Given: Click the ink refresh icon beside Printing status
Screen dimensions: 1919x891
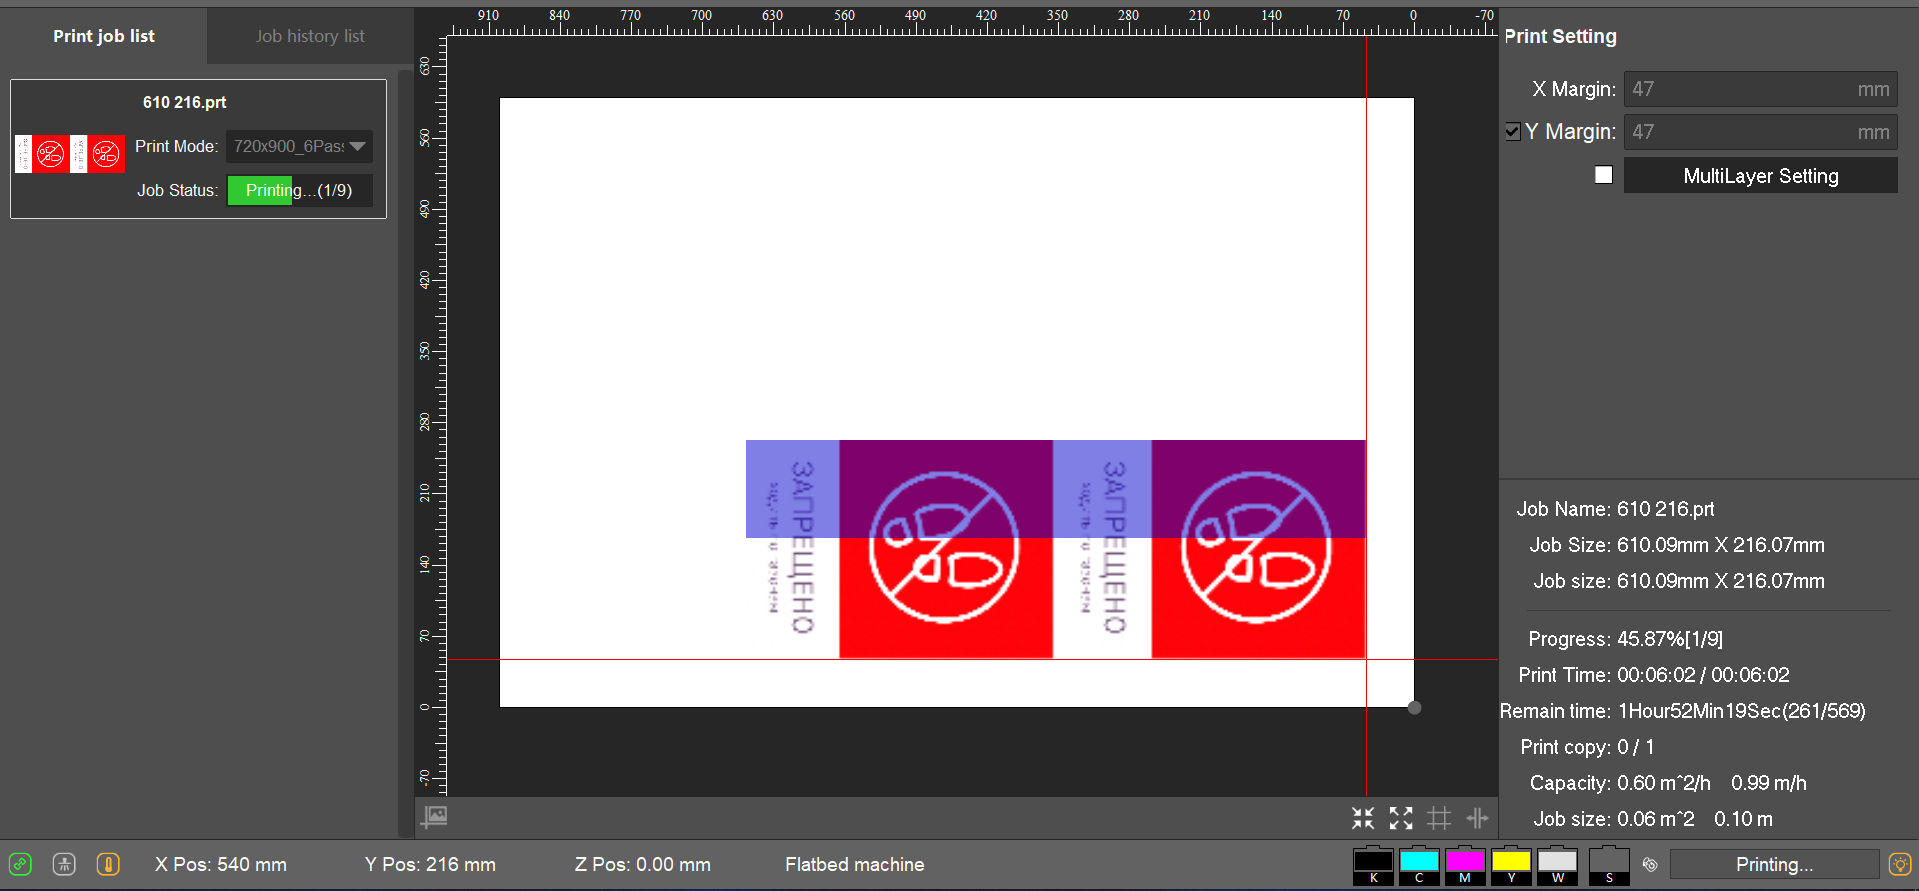Looking at the screenshot, I should coord(1650,864).
